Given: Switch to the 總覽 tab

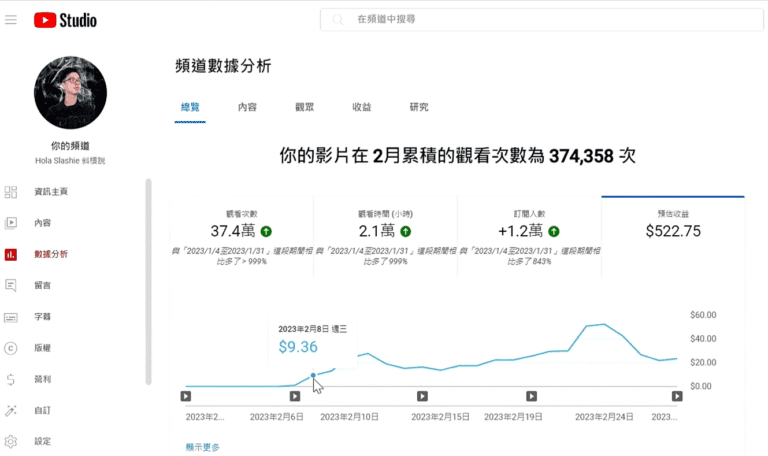Looking at the screenshot, I should point(190,107).
